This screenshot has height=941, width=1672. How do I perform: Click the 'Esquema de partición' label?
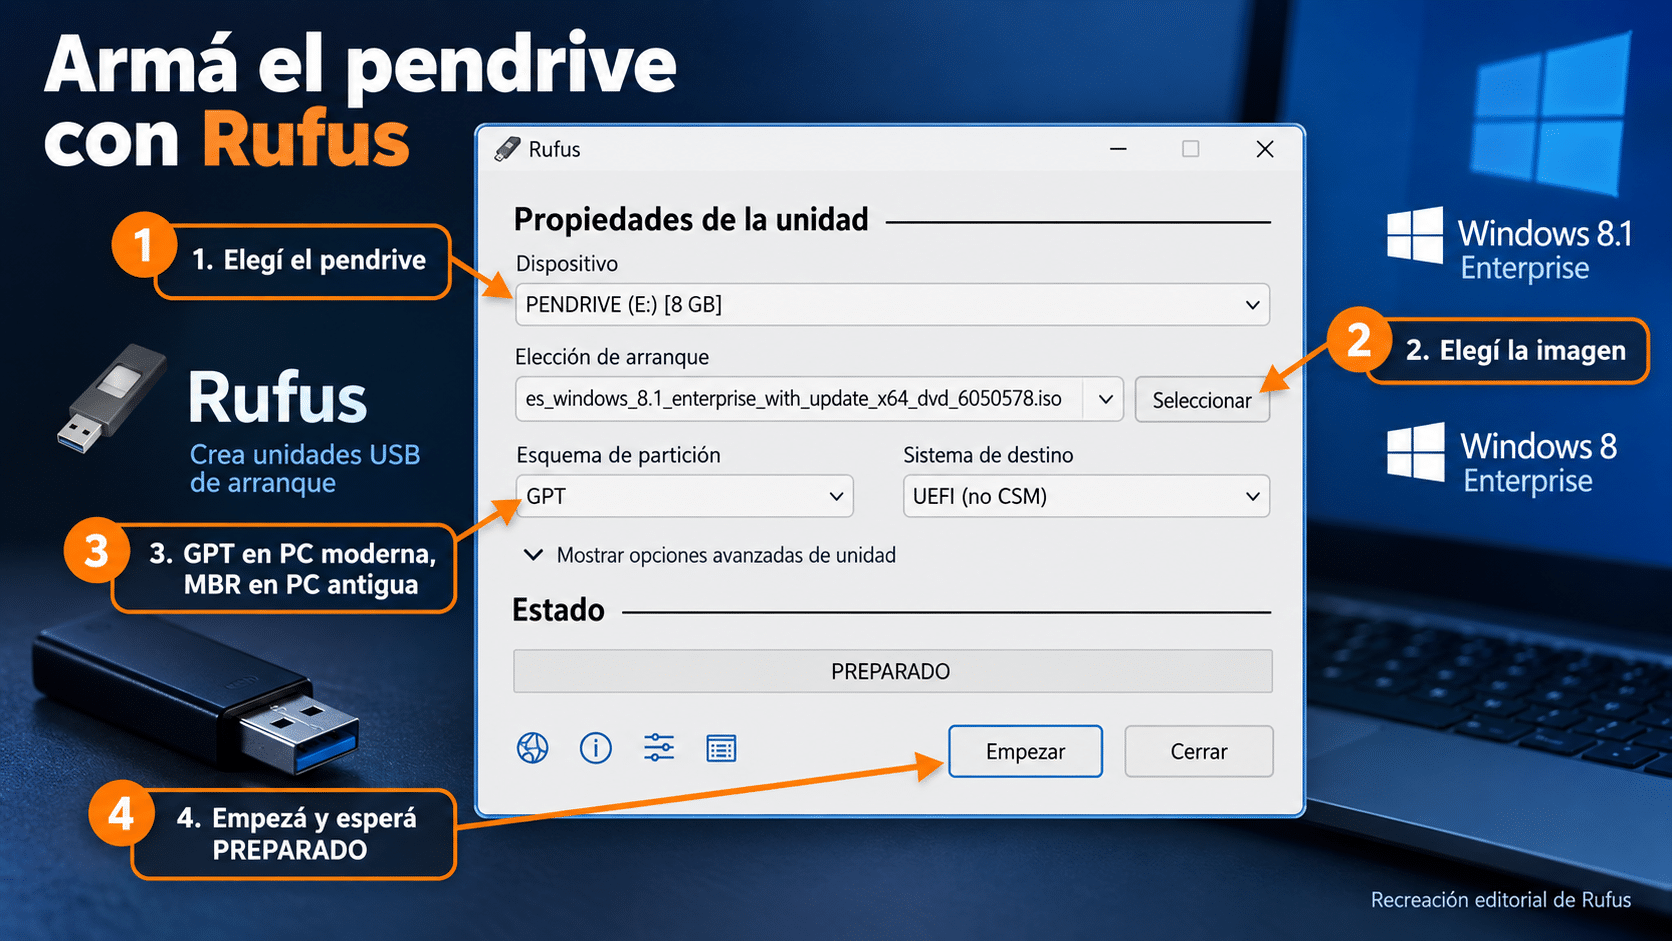click(x=618, y=455)
